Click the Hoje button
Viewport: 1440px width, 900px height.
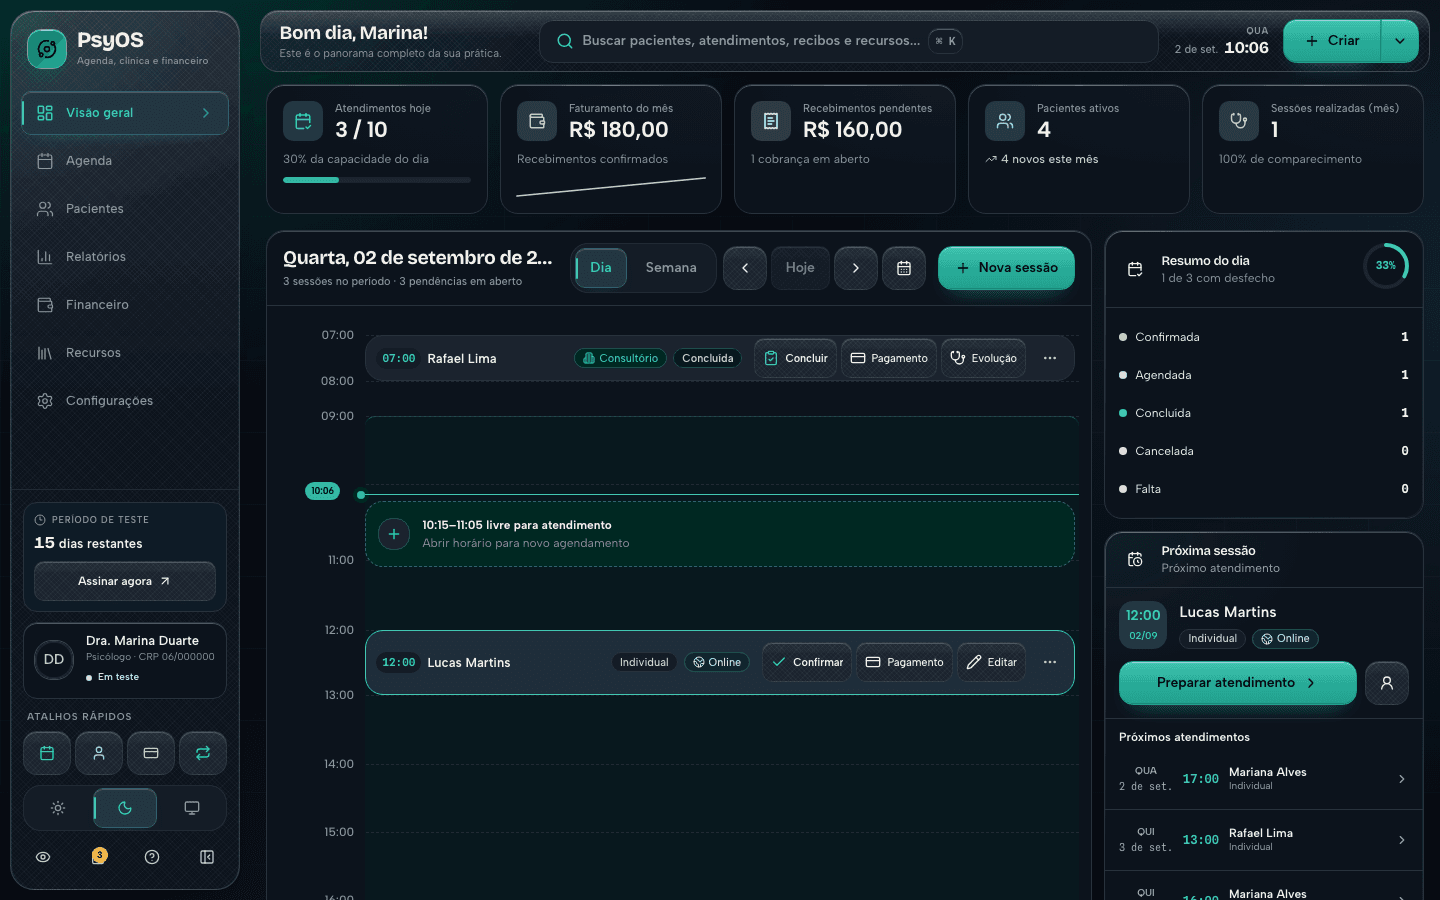800,268
